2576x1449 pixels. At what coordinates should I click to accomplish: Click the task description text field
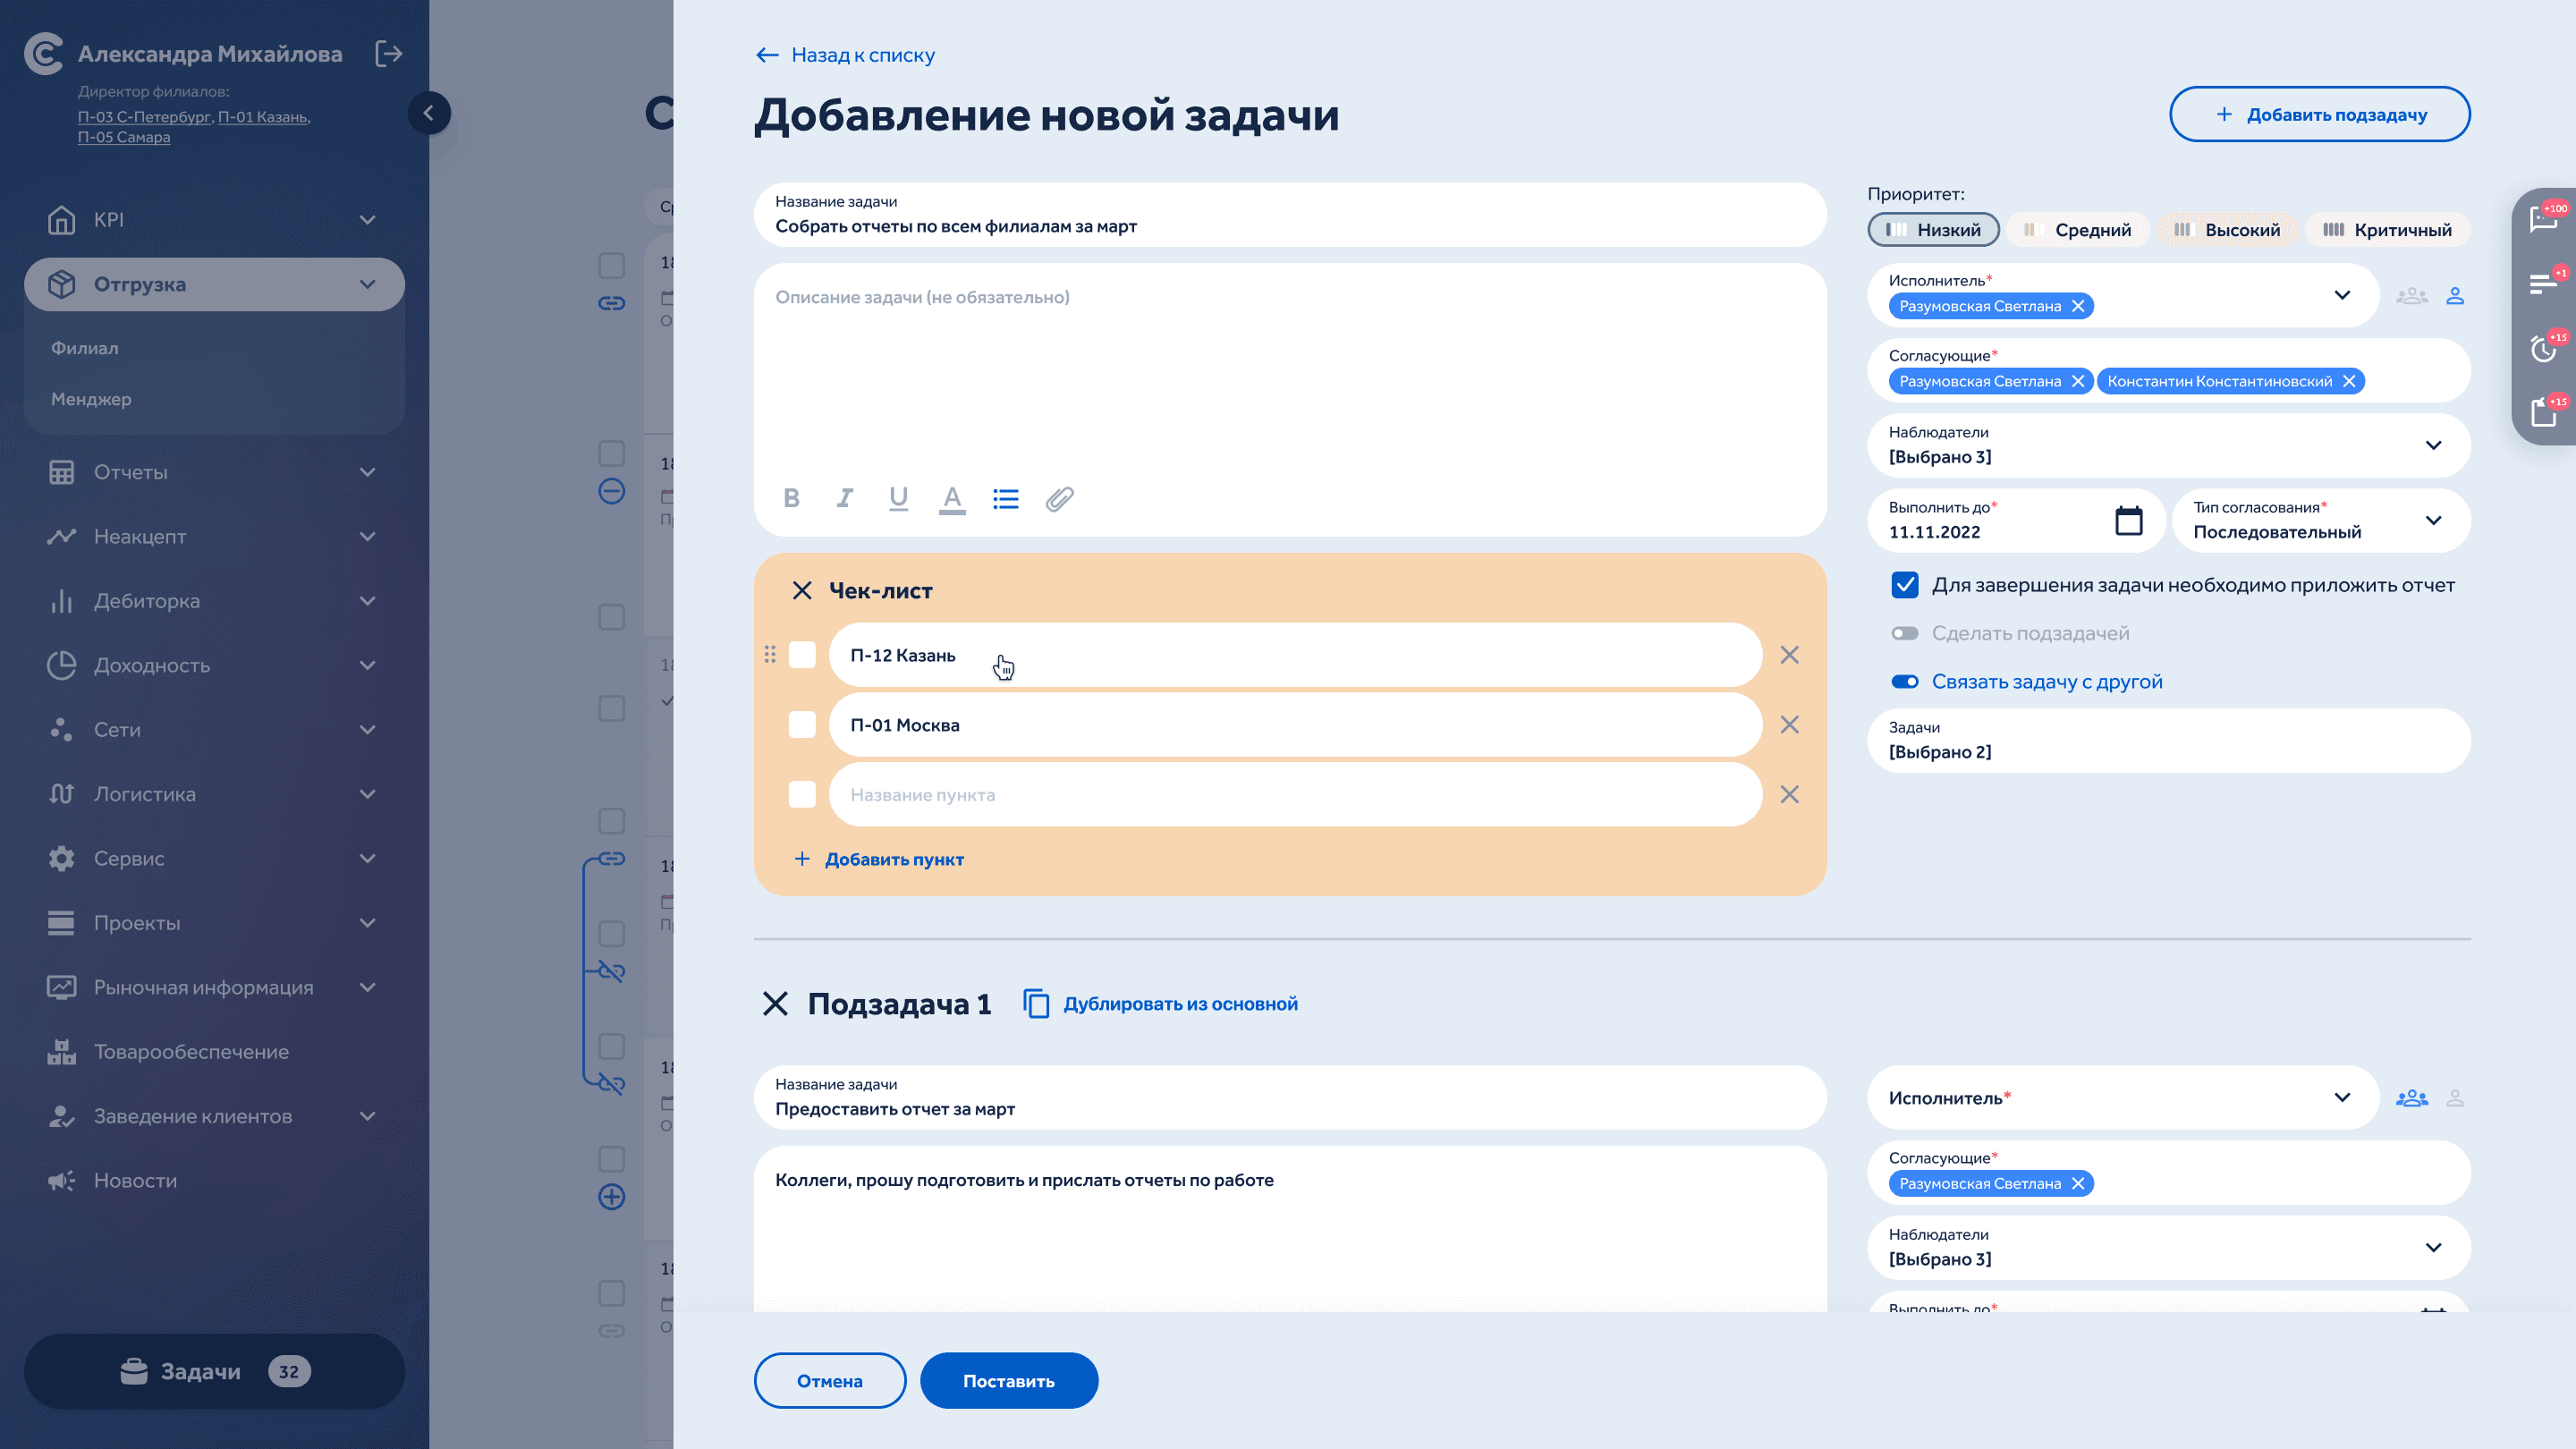click(x=1289, y=380)
